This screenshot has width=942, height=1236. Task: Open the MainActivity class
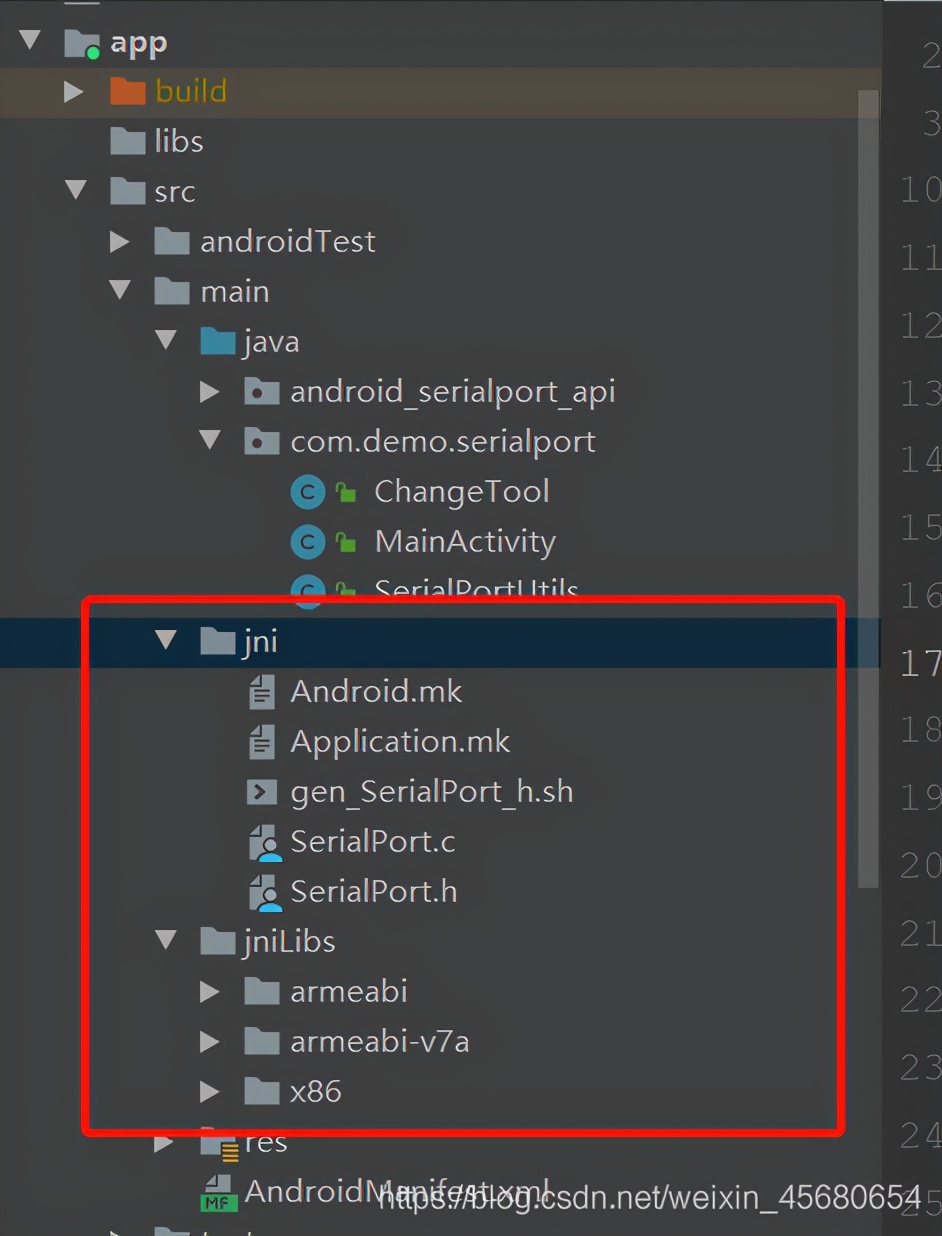coord(465,542)
